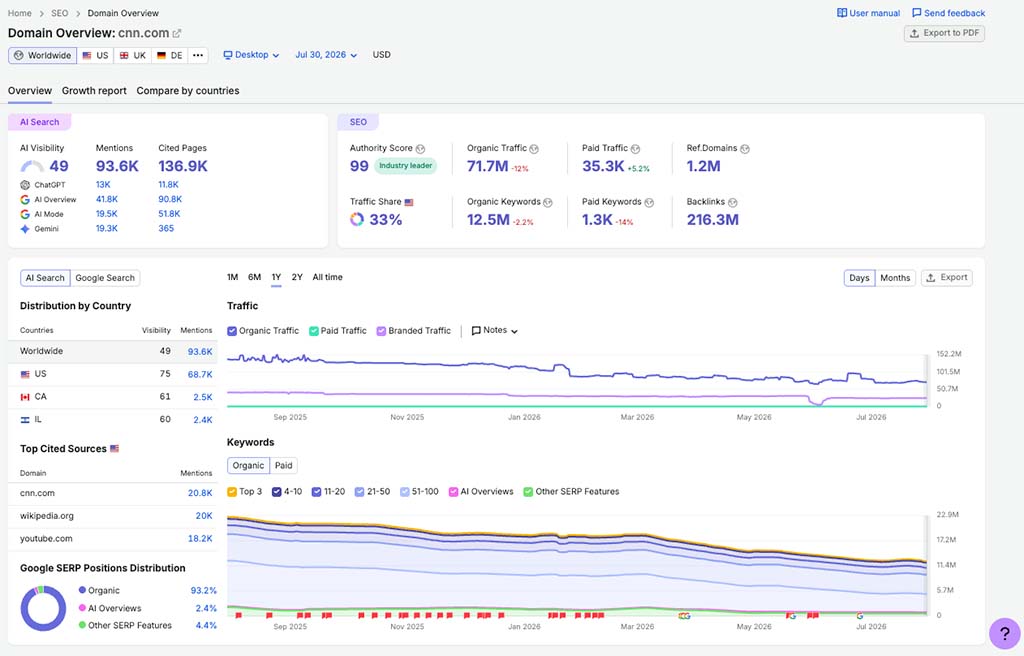
Task: Click the Send feedback chat icon
Action: [x=916, y=12]
